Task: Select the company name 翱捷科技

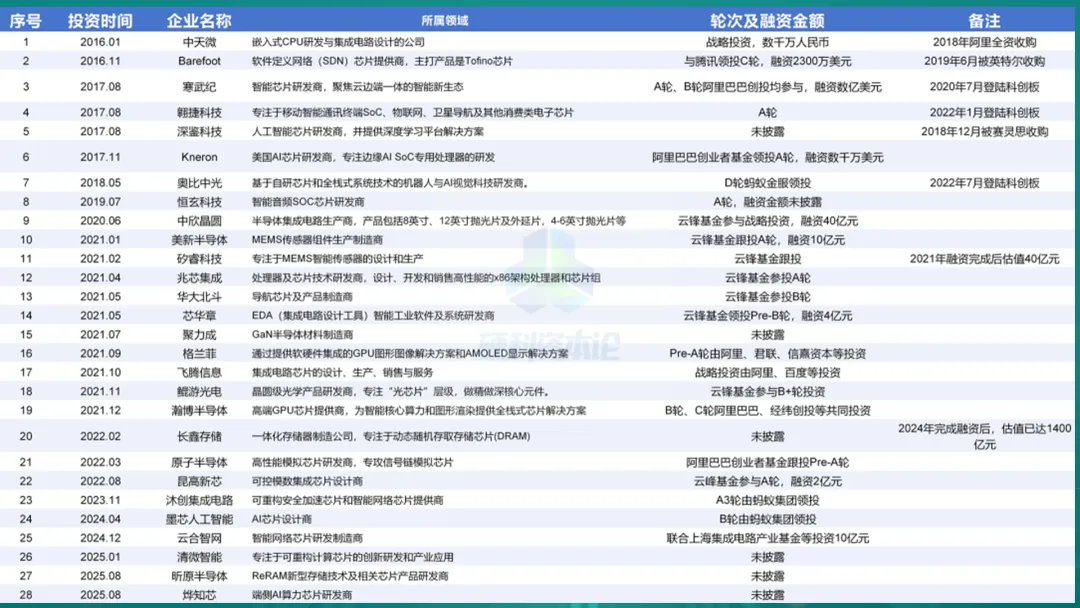Action: [199, 112]
